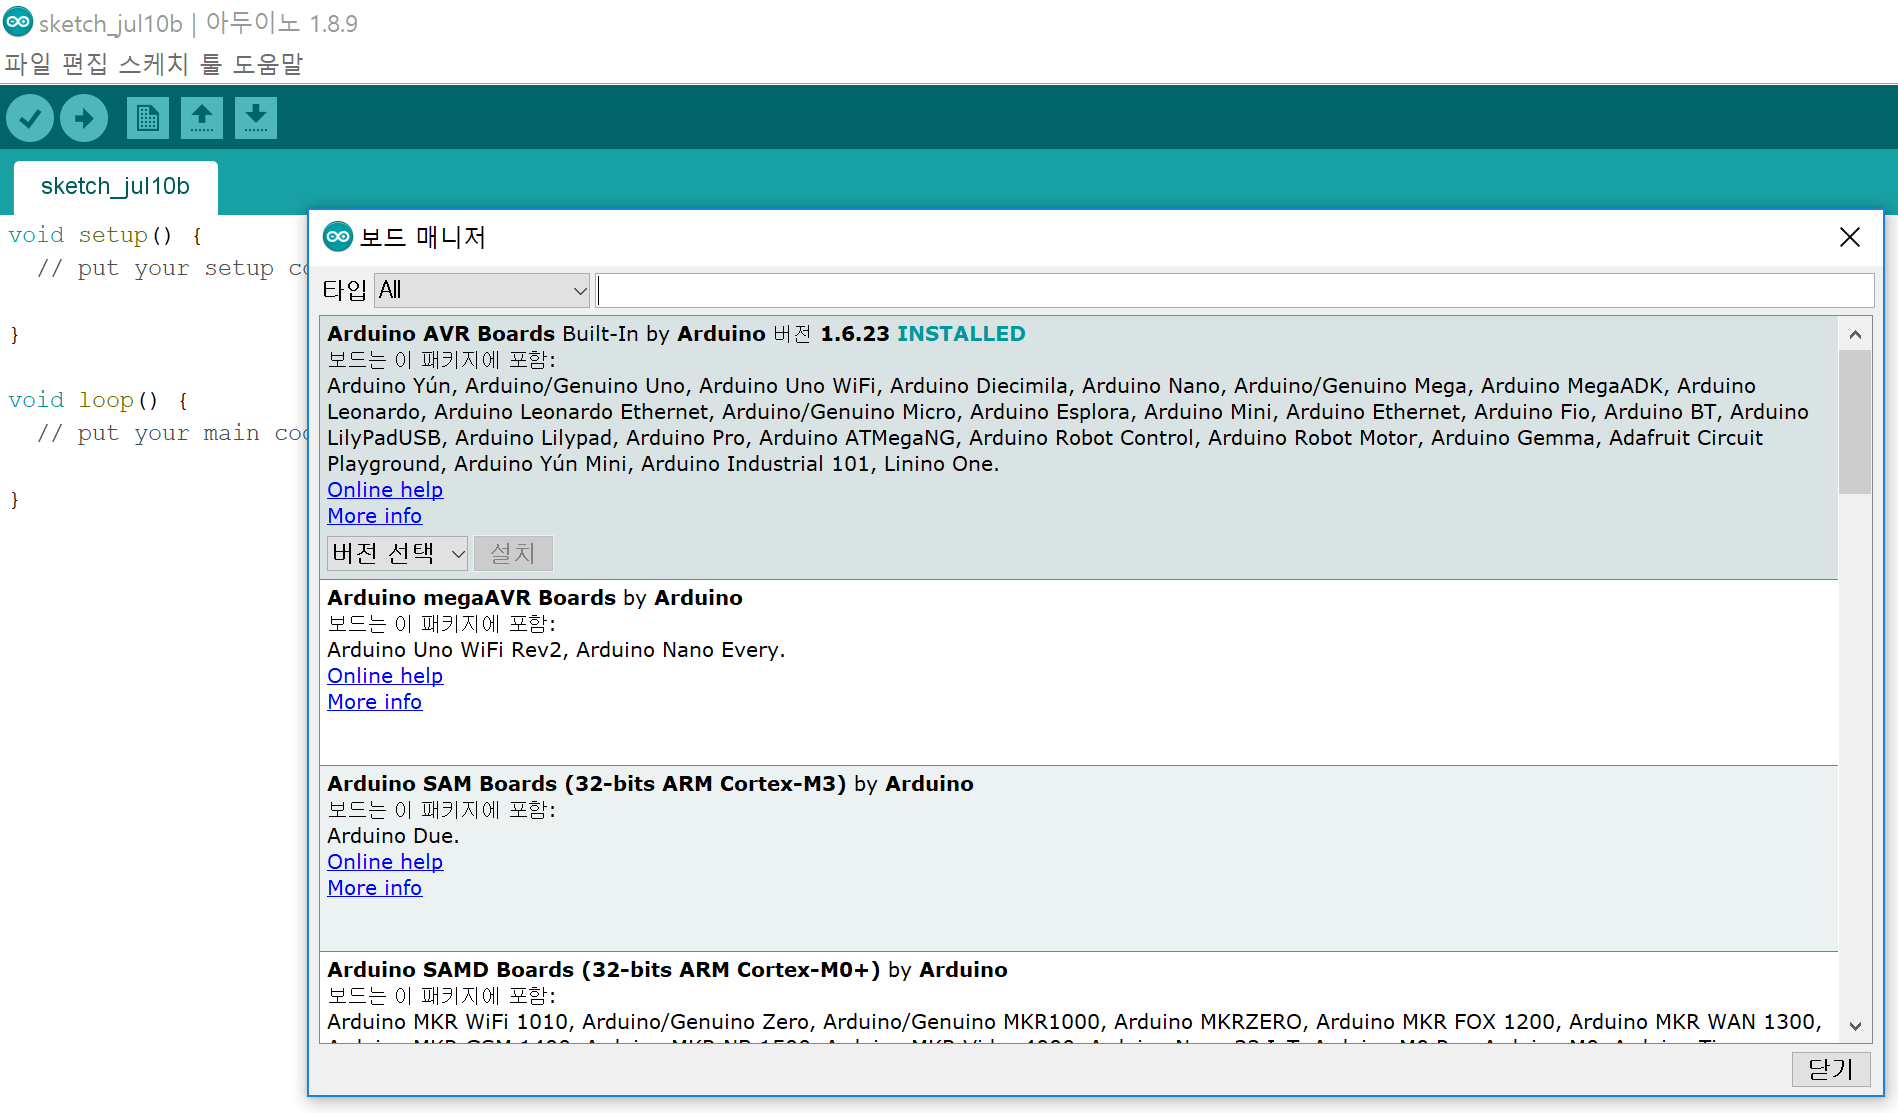Image resolution: width=1898 pixels, height=1113 pixels.
Task: Close the 보드 매니저 dialog with X
Action: pyautogui.click(x=1850, y=237)
